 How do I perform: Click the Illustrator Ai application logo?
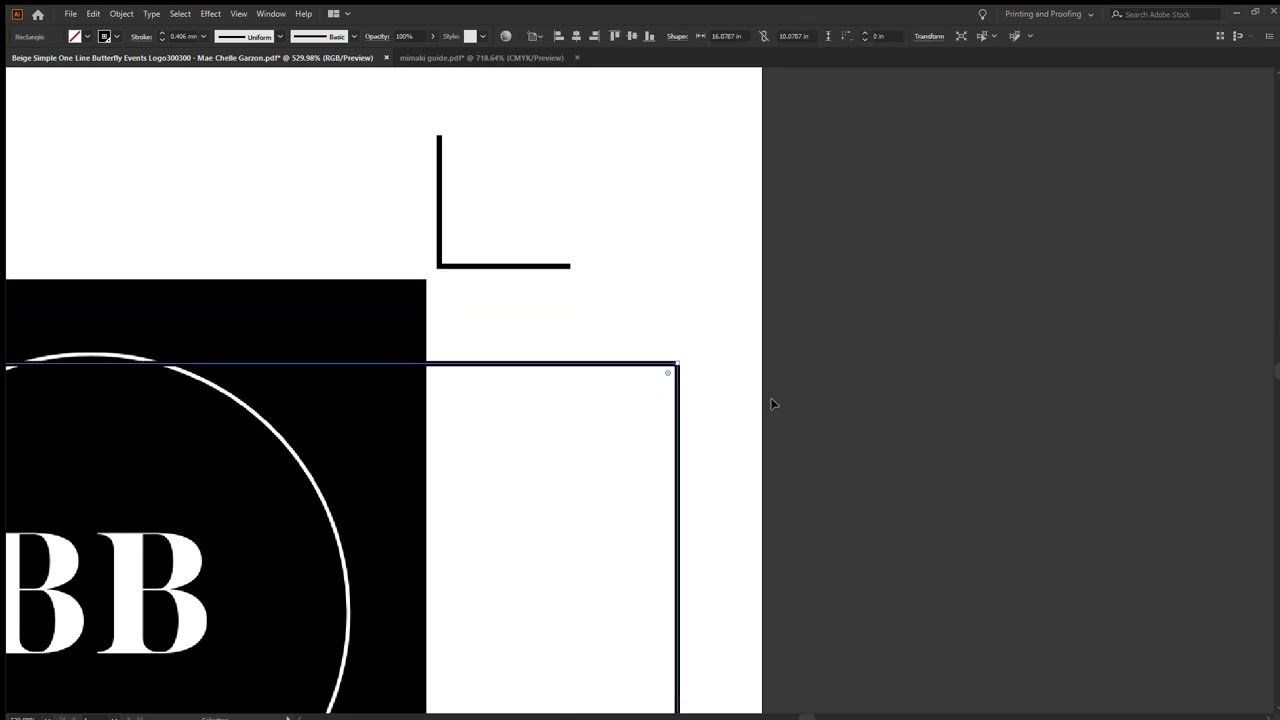click(x=16, y=14)
